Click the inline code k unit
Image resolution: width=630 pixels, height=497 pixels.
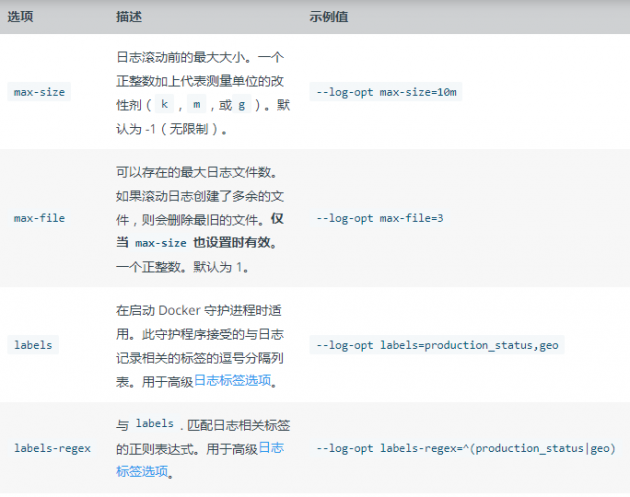tap(164, 104)
